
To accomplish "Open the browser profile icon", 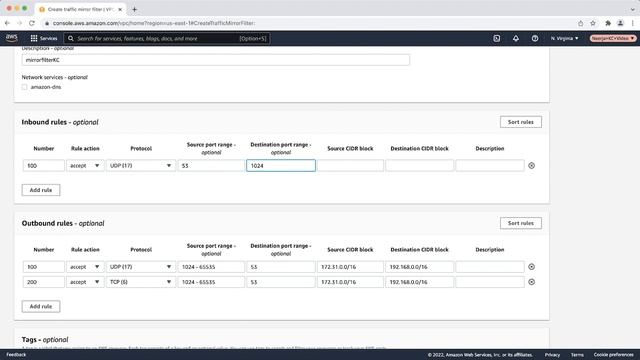I will pyautogui.click(x=620, y=23).
